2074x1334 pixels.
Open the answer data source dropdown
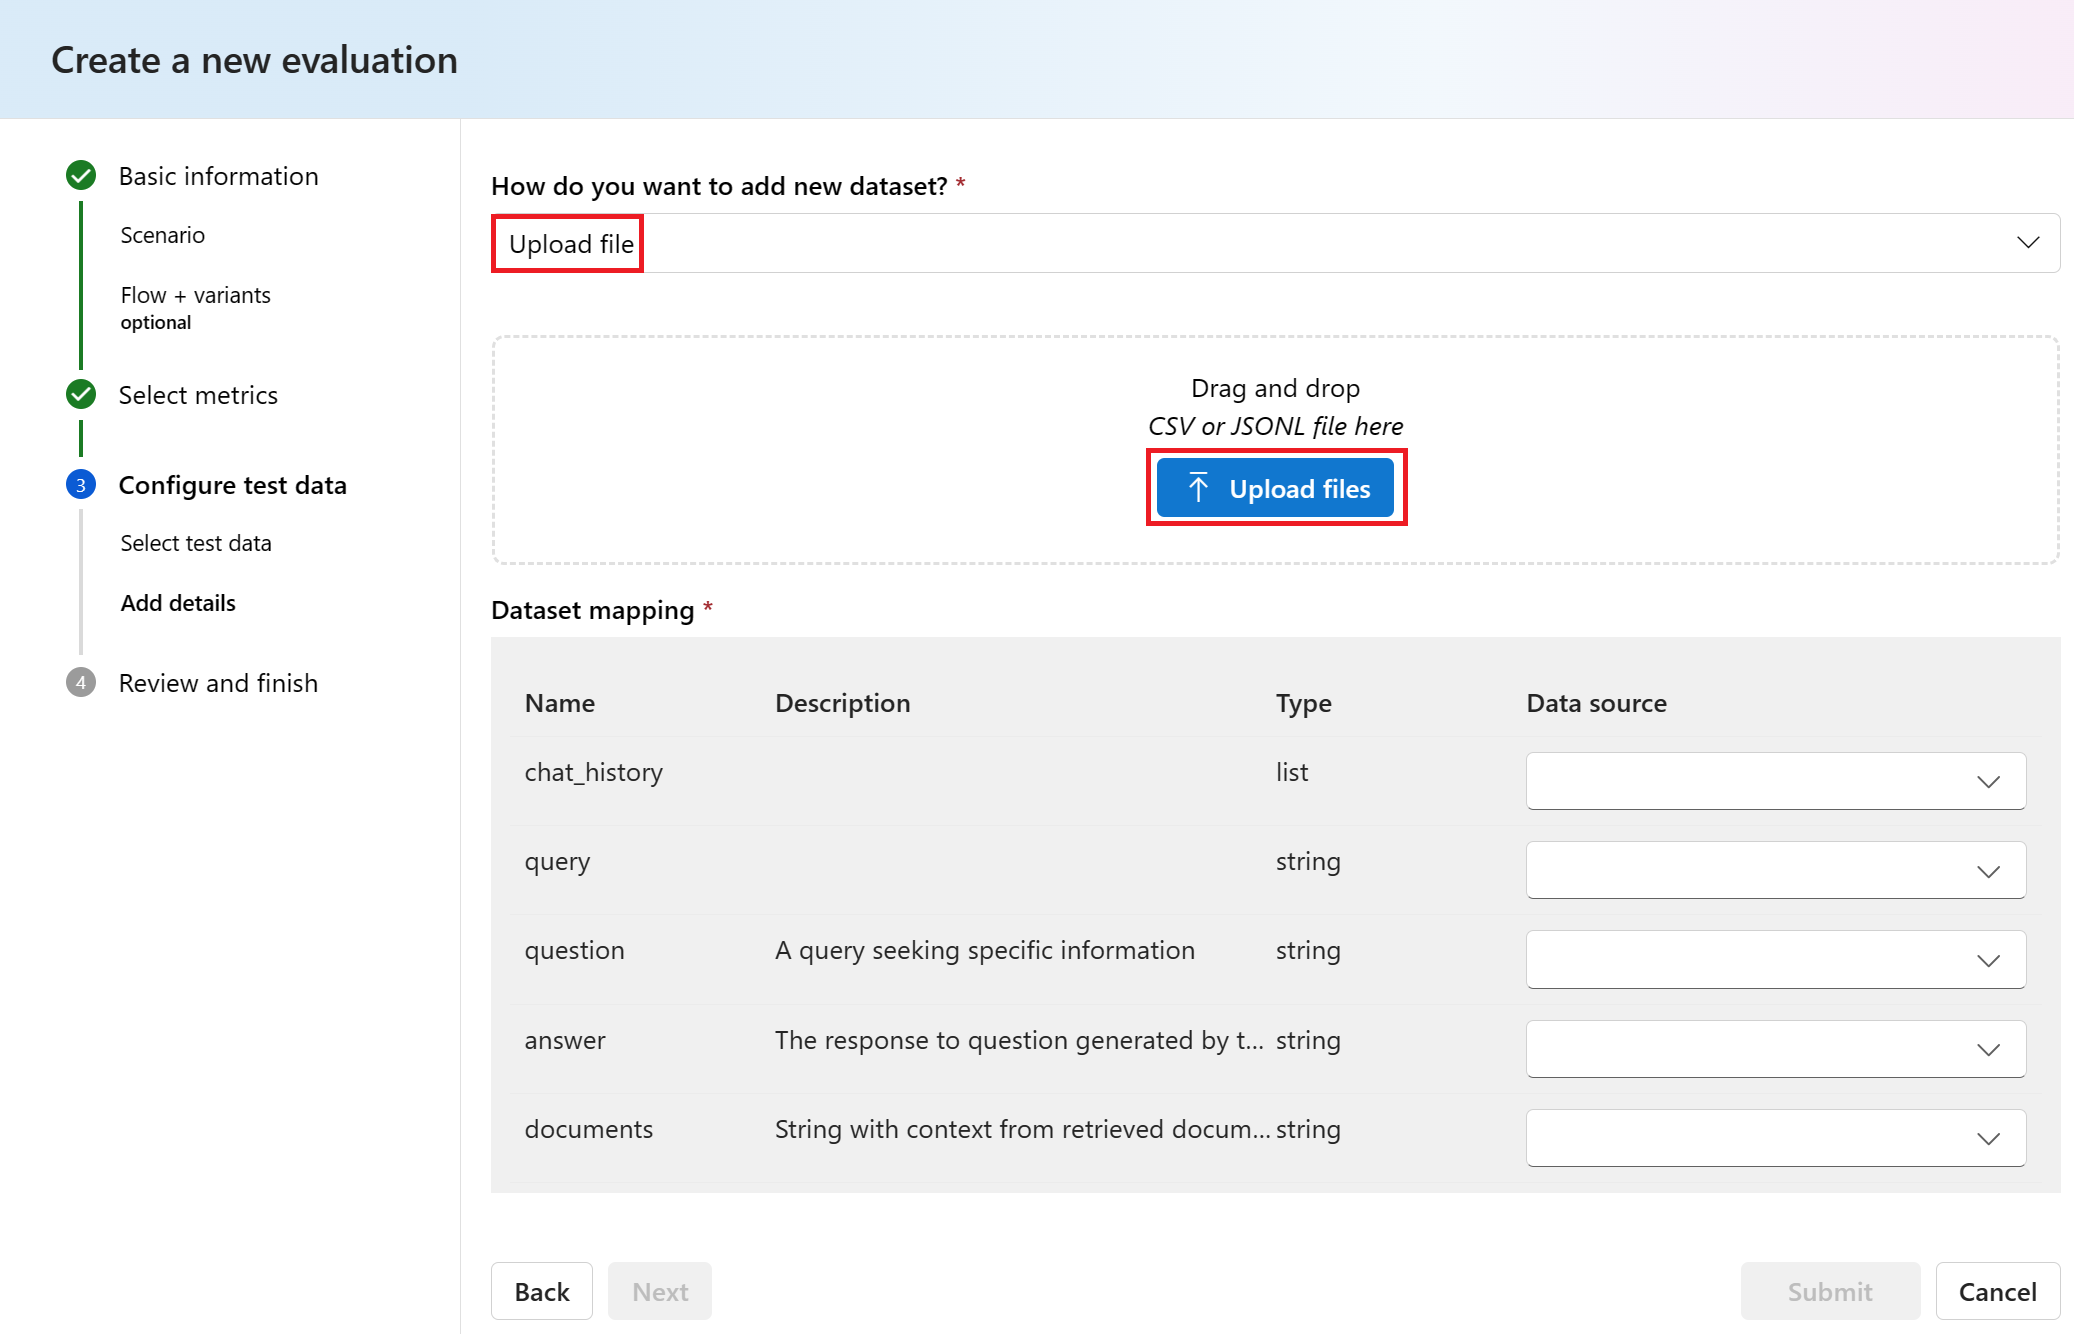1775,1049
